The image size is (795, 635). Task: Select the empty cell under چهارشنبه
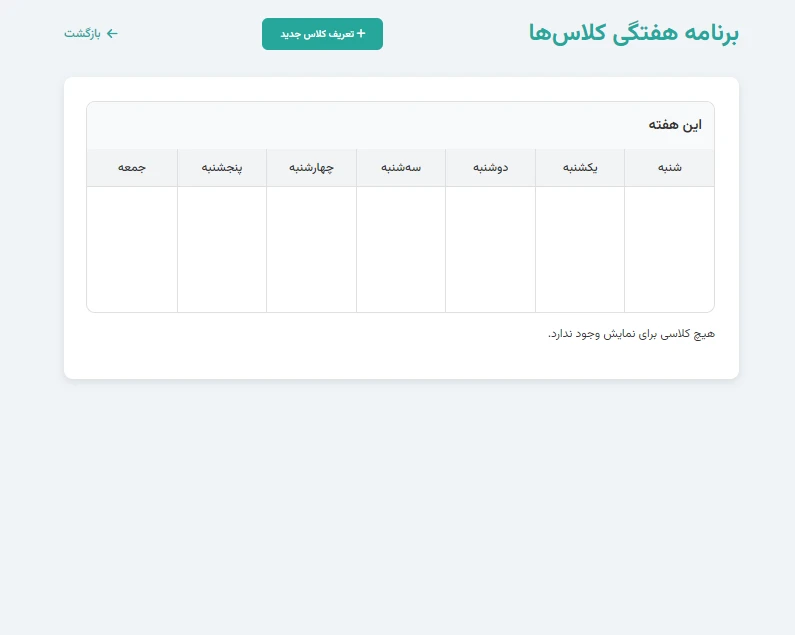click(311, 249)
